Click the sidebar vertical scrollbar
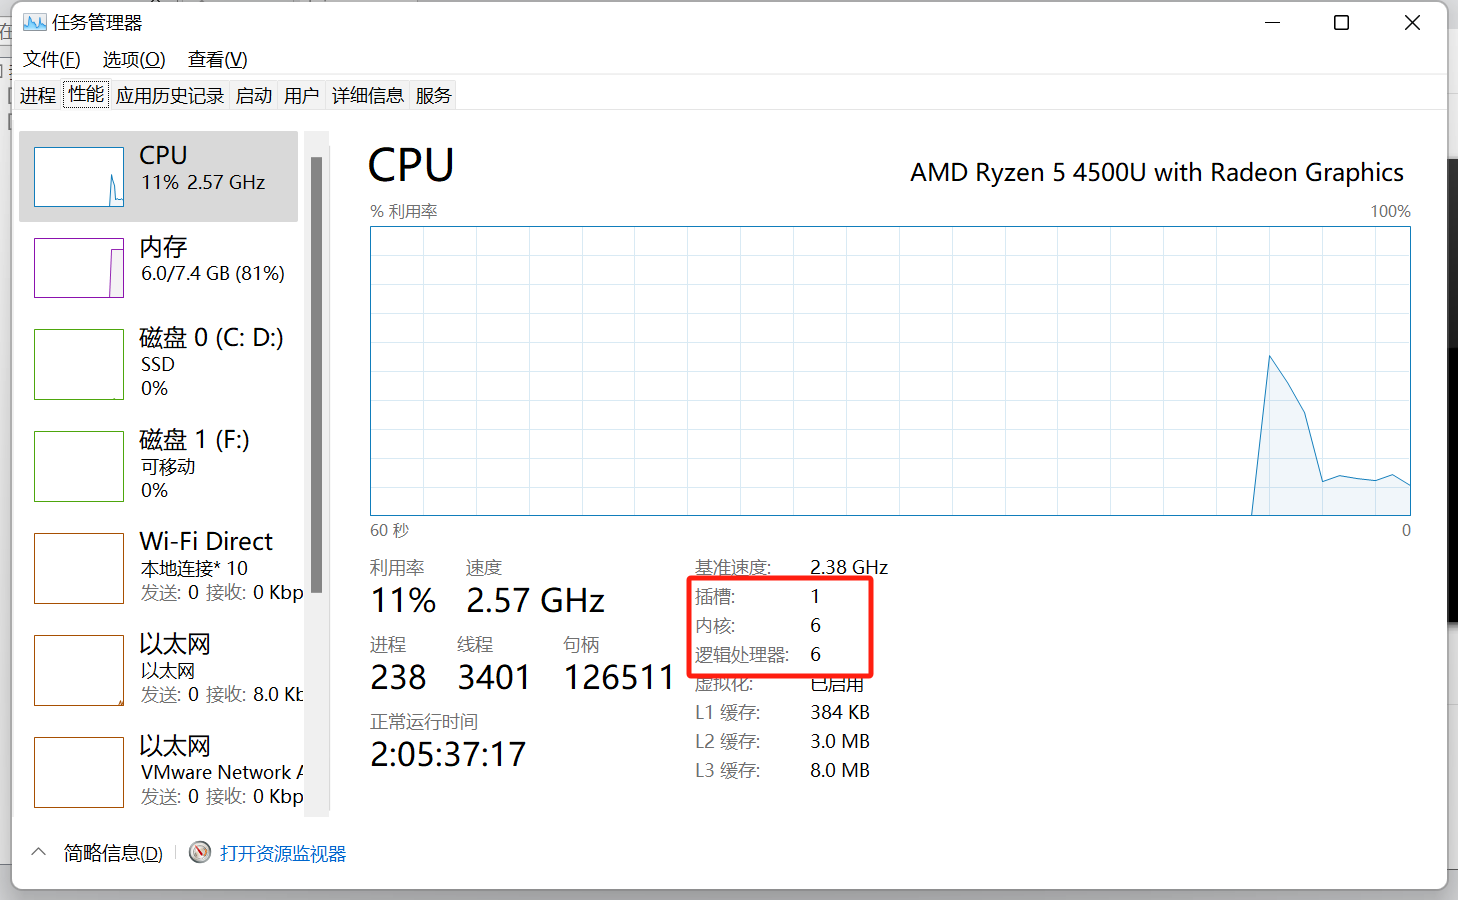This screenshot has width=1458, height=900. (x=316, y=375)
